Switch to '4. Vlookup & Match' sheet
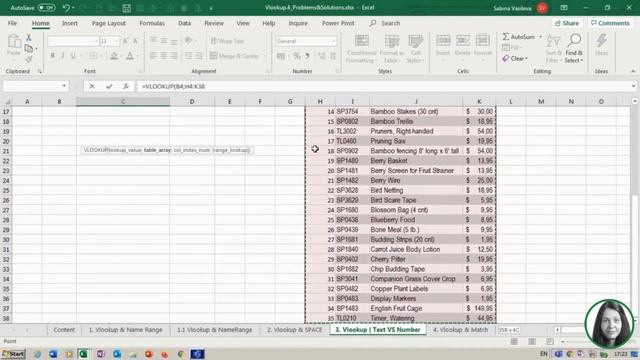The image size is (640, 360). coord(460,330)
